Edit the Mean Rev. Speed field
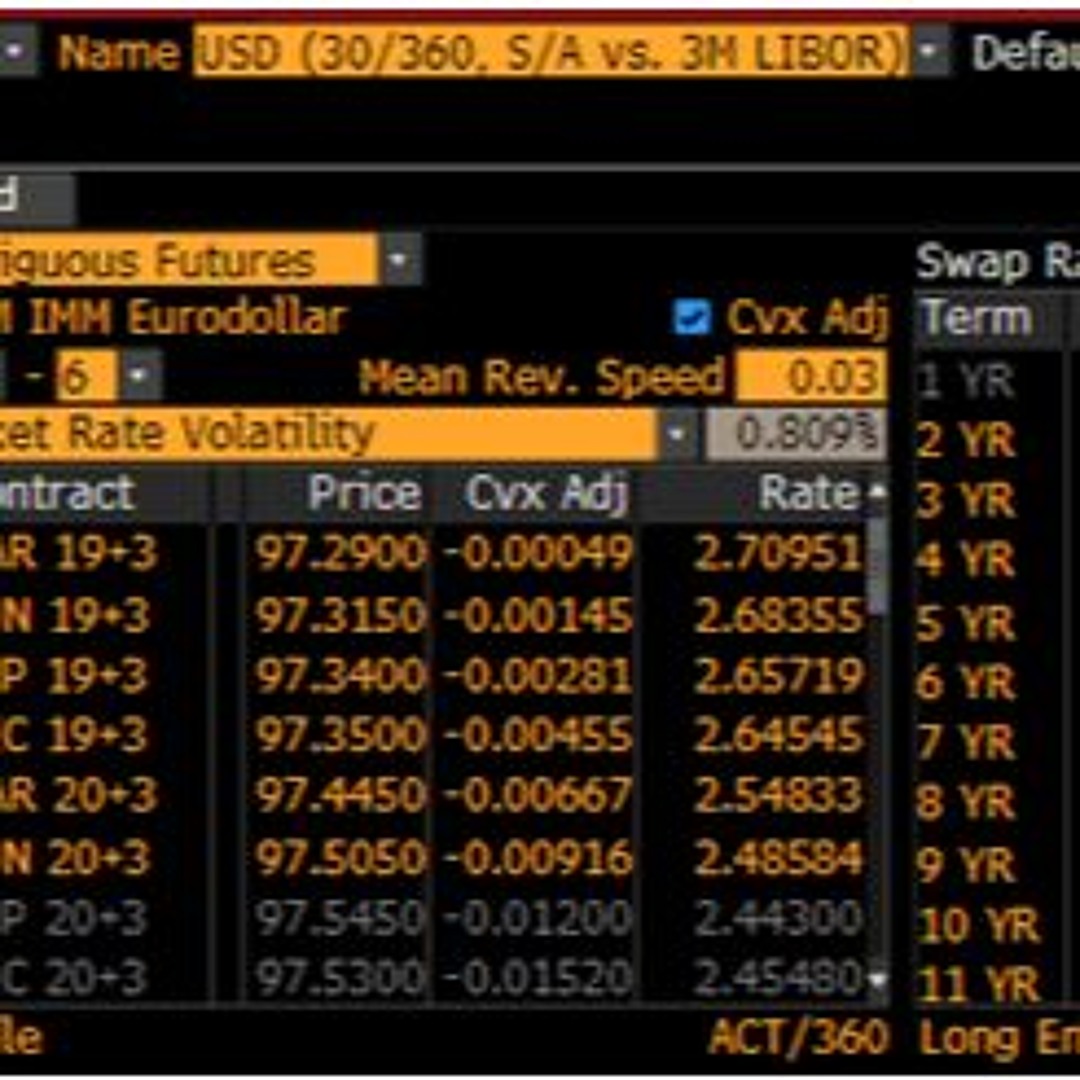Screen dimensions: 1080x1080 (811, 378)
